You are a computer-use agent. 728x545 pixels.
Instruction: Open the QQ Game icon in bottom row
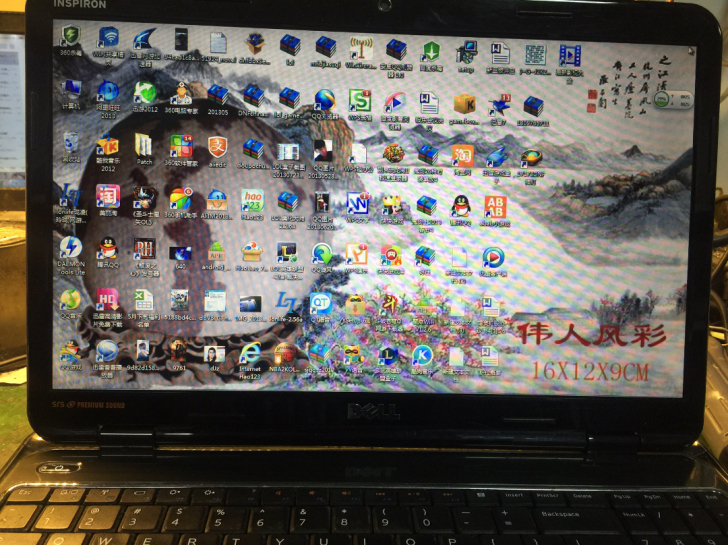point(71,351)
